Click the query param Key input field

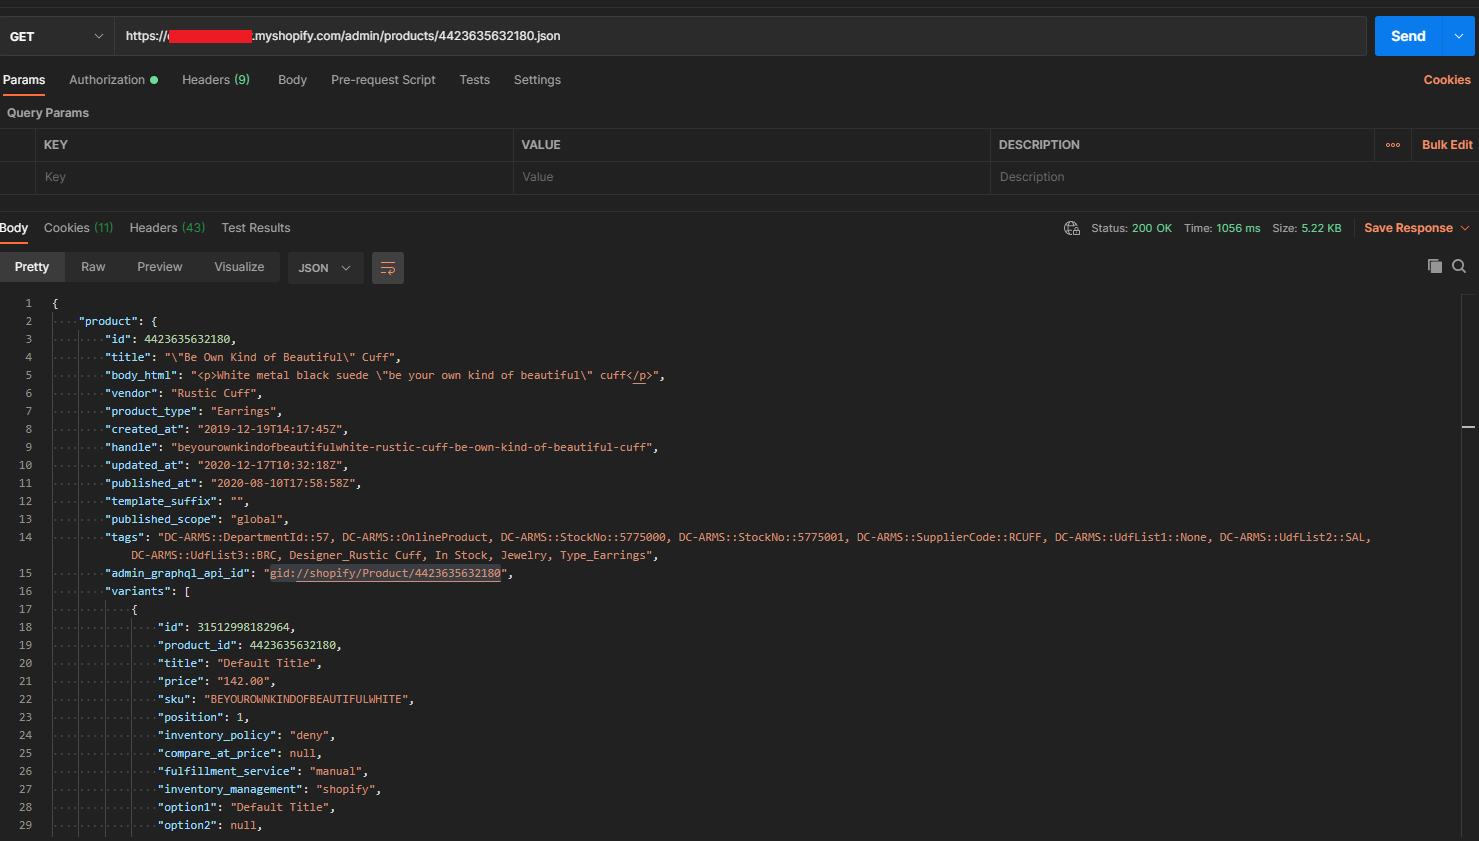pyautogui.click(x=275, y=177)
